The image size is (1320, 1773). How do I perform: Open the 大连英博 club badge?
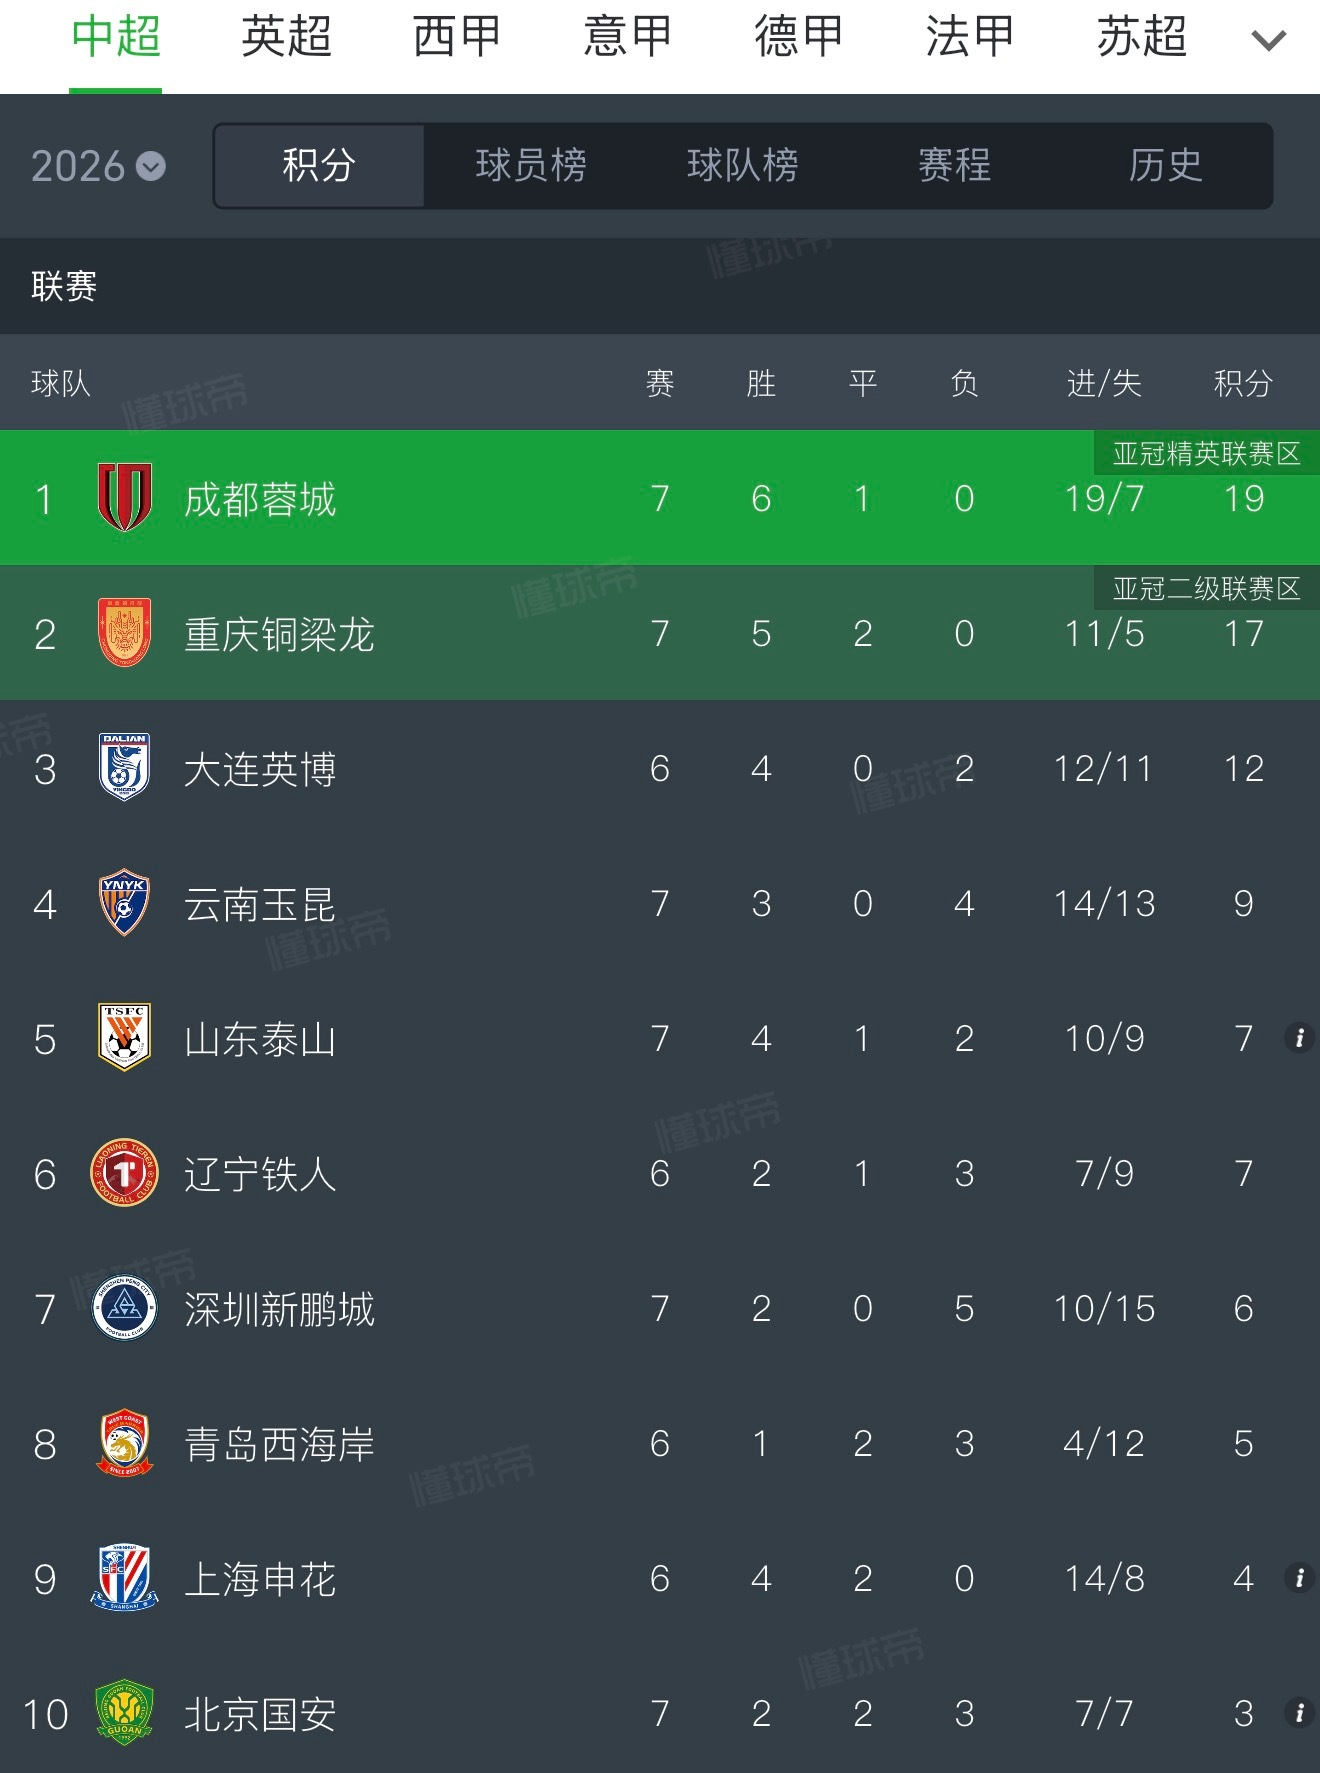(124, 768)
